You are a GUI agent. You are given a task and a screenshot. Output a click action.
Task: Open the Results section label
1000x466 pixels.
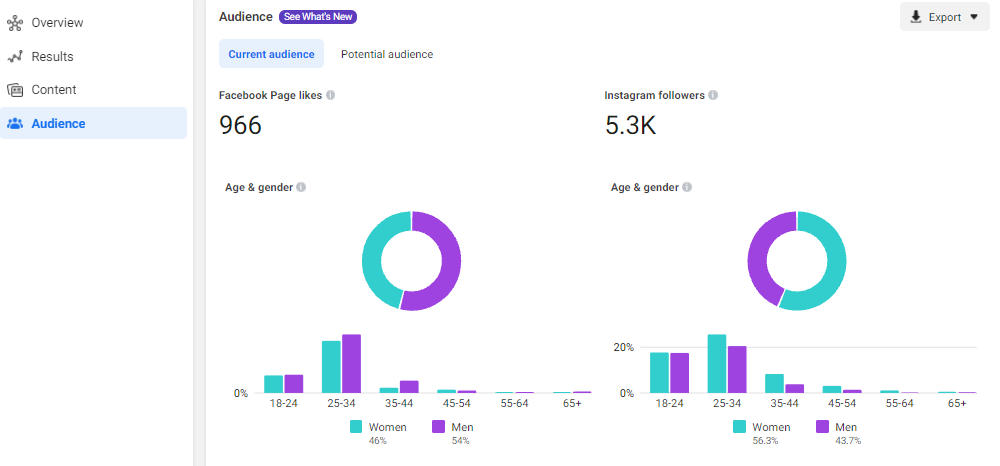pyautogui.click(x=52, y=57)
